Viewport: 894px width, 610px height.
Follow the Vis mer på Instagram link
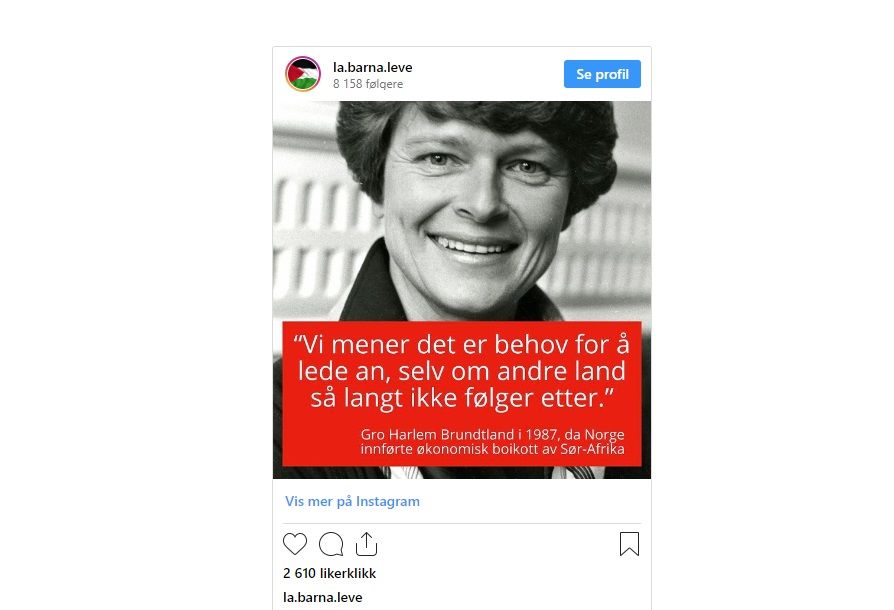pyautogui.click(x=352, y=501)
